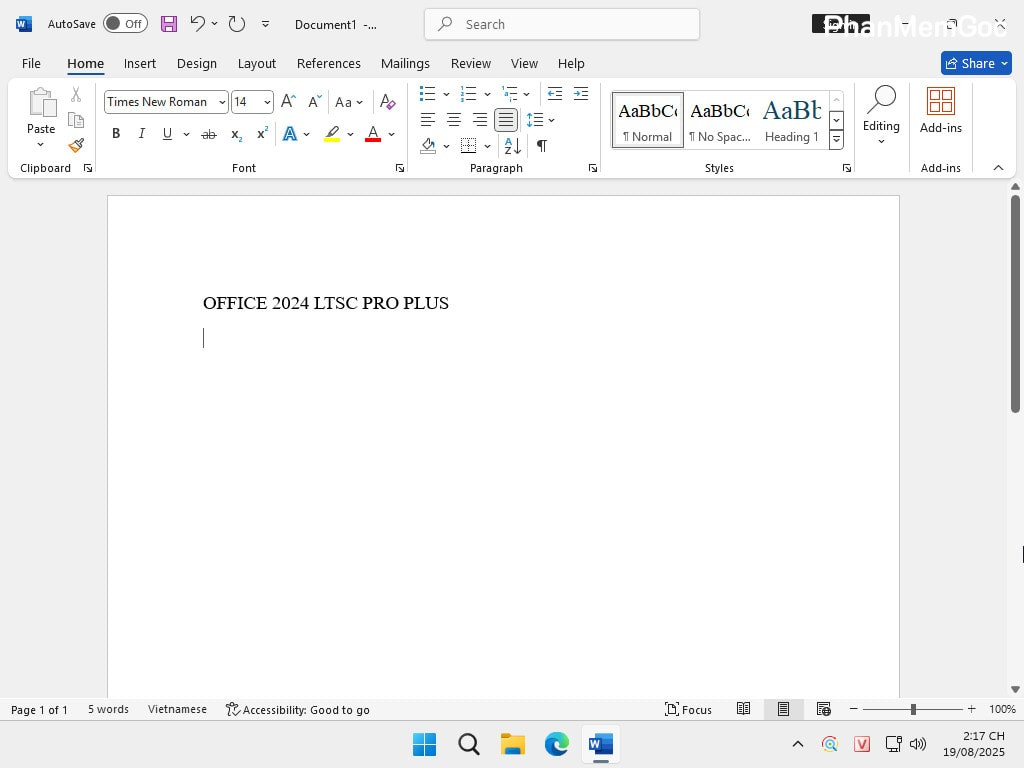Show or hide paragraph marks

(x=541, y=145)
